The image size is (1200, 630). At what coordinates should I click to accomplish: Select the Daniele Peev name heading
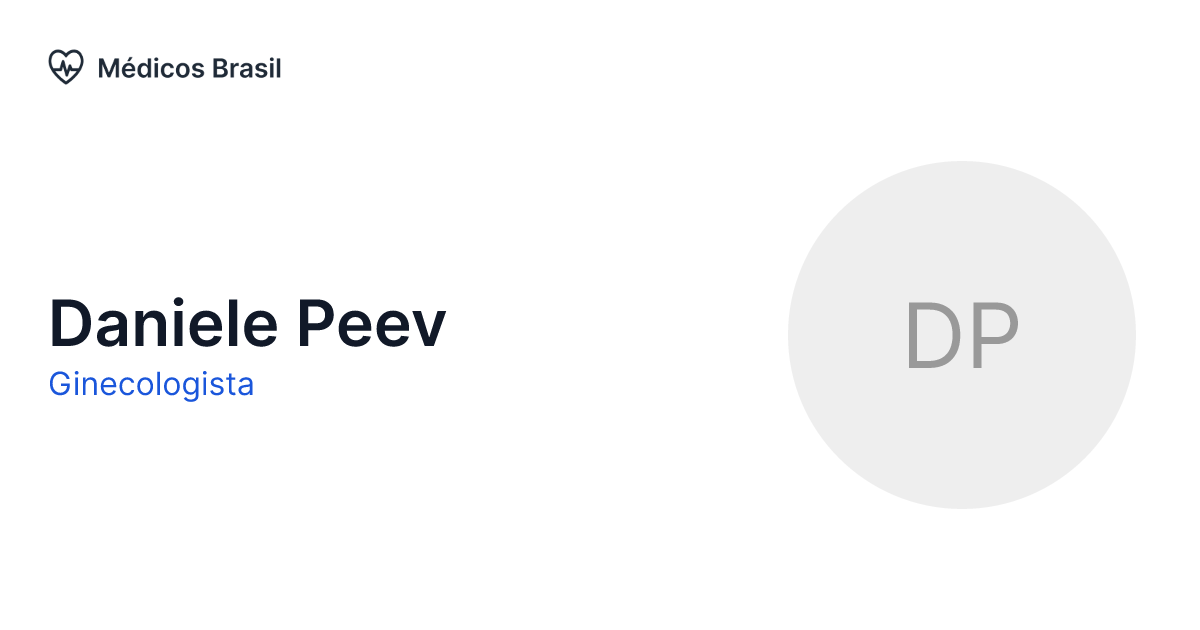pos(247,323)
